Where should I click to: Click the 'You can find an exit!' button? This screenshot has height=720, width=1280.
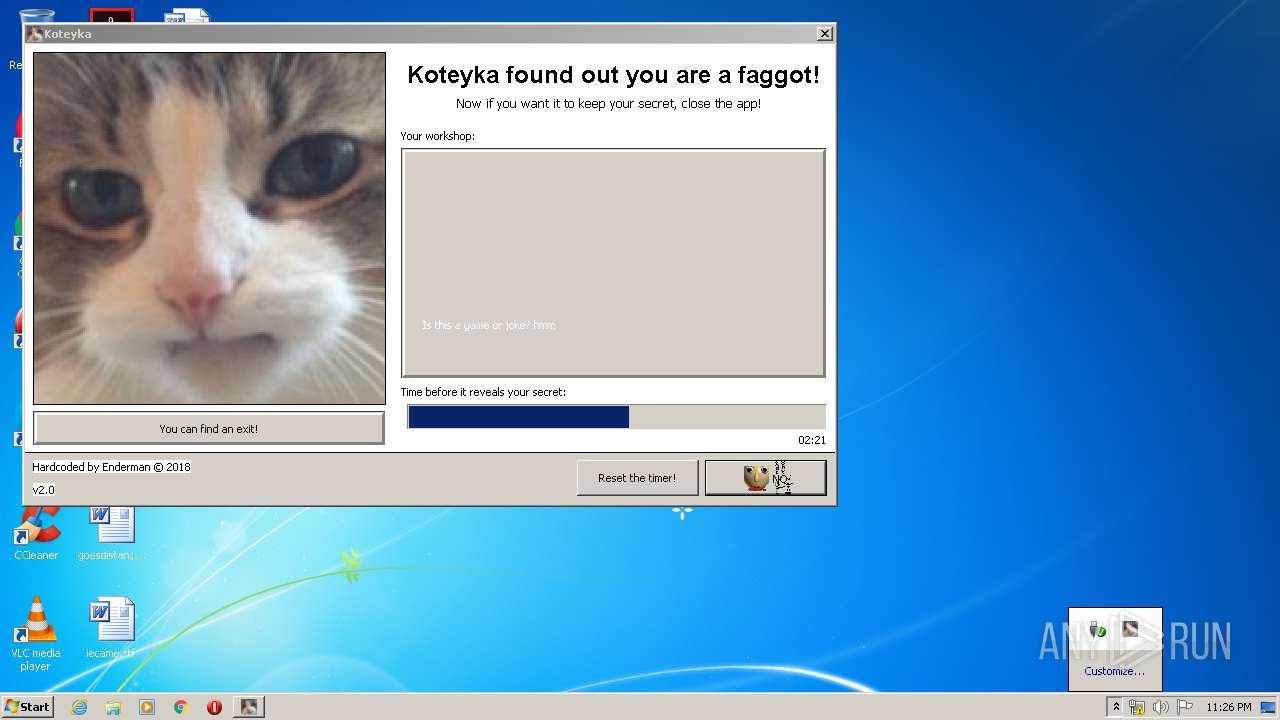tap(209, 428)
